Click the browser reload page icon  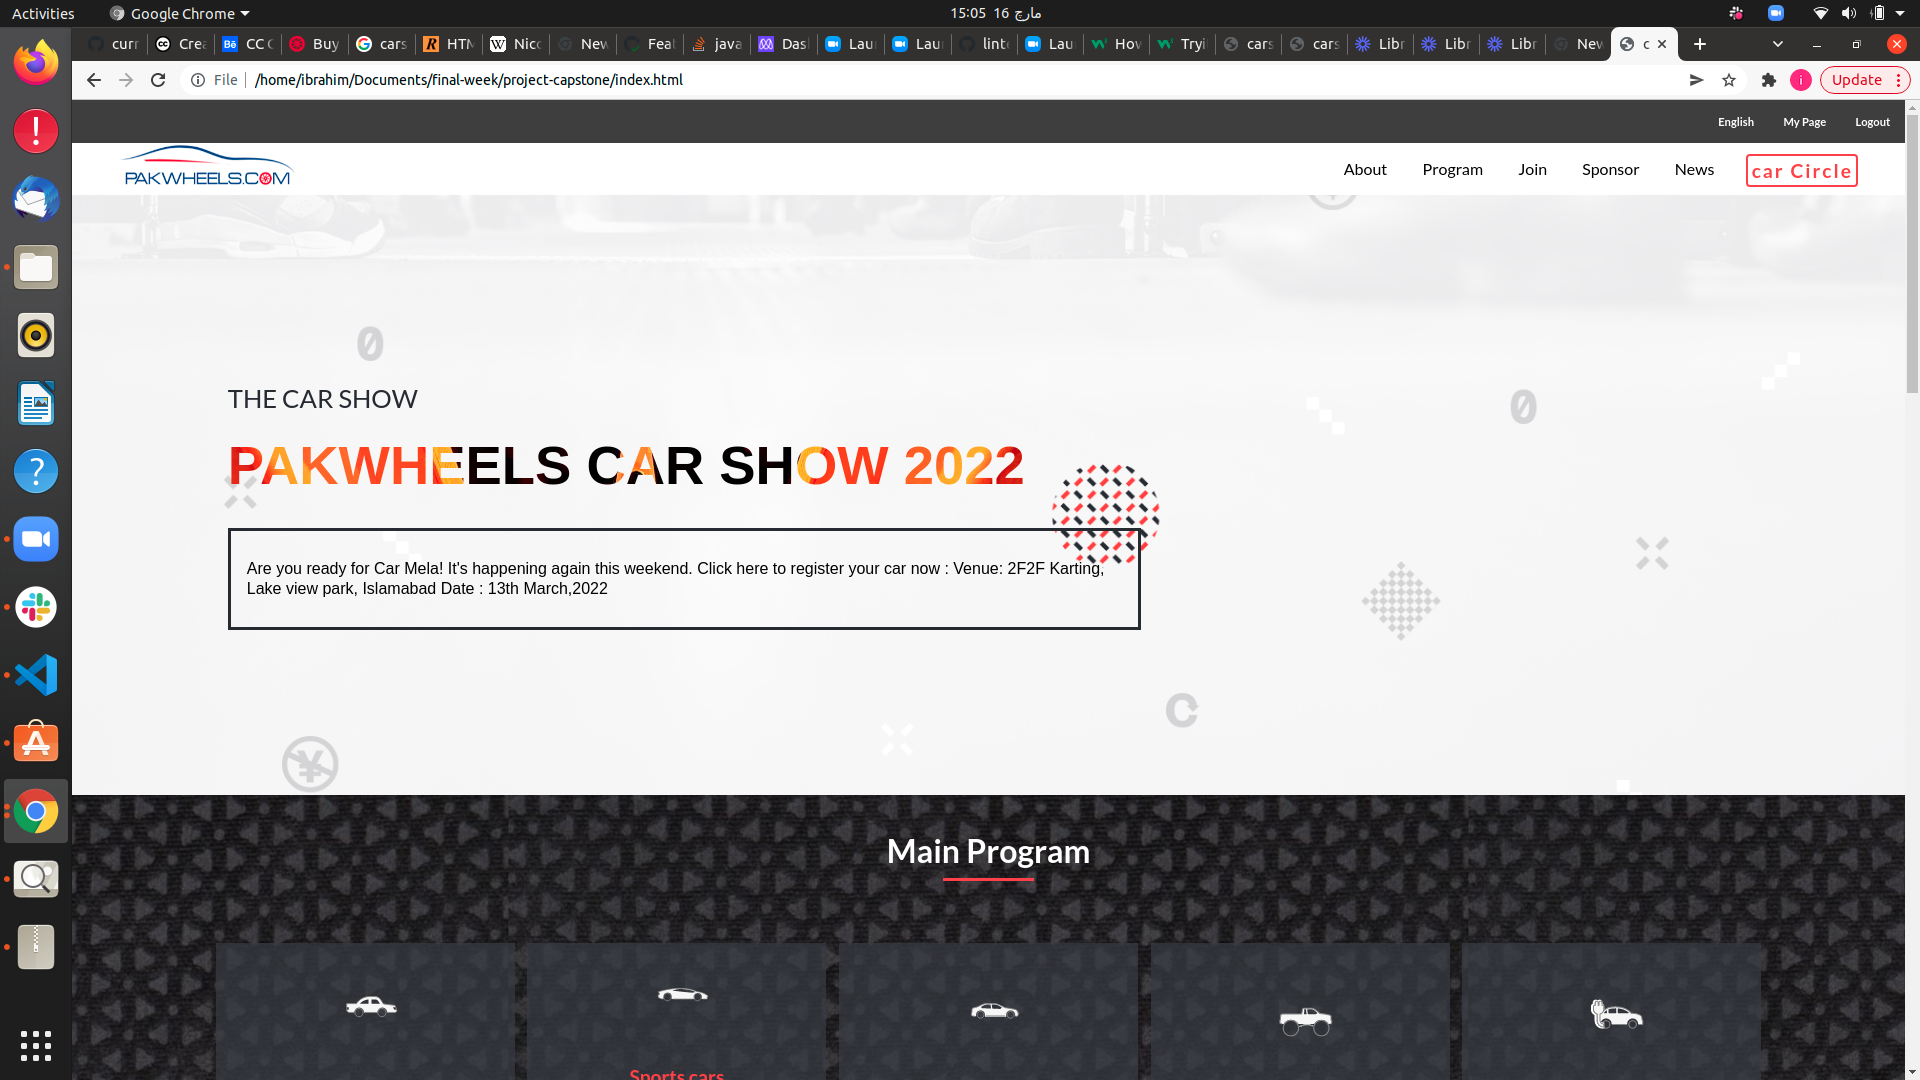[158, 80]
